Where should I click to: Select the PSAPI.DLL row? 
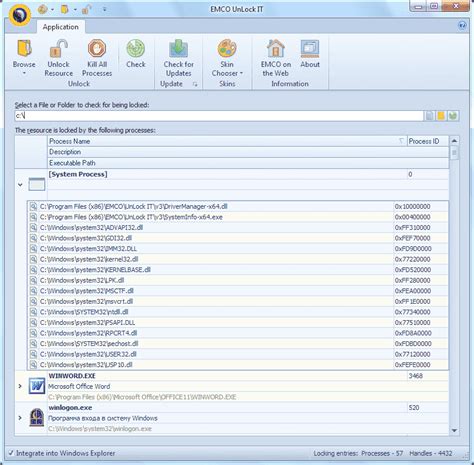[238, 323]
